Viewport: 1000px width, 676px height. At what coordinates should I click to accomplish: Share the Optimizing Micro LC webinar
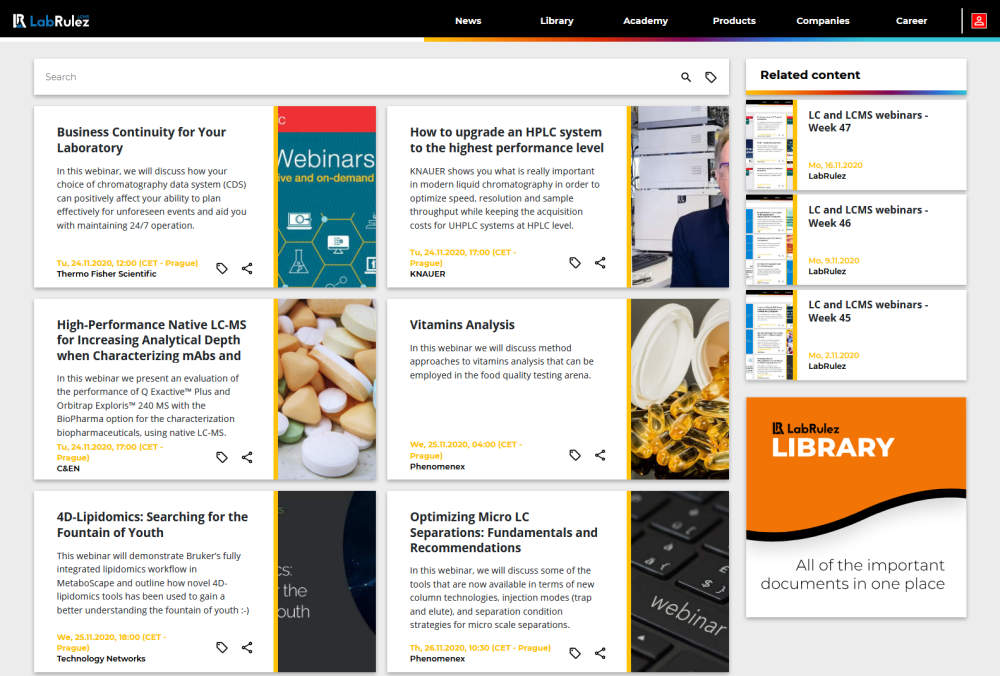click(600, 653)
